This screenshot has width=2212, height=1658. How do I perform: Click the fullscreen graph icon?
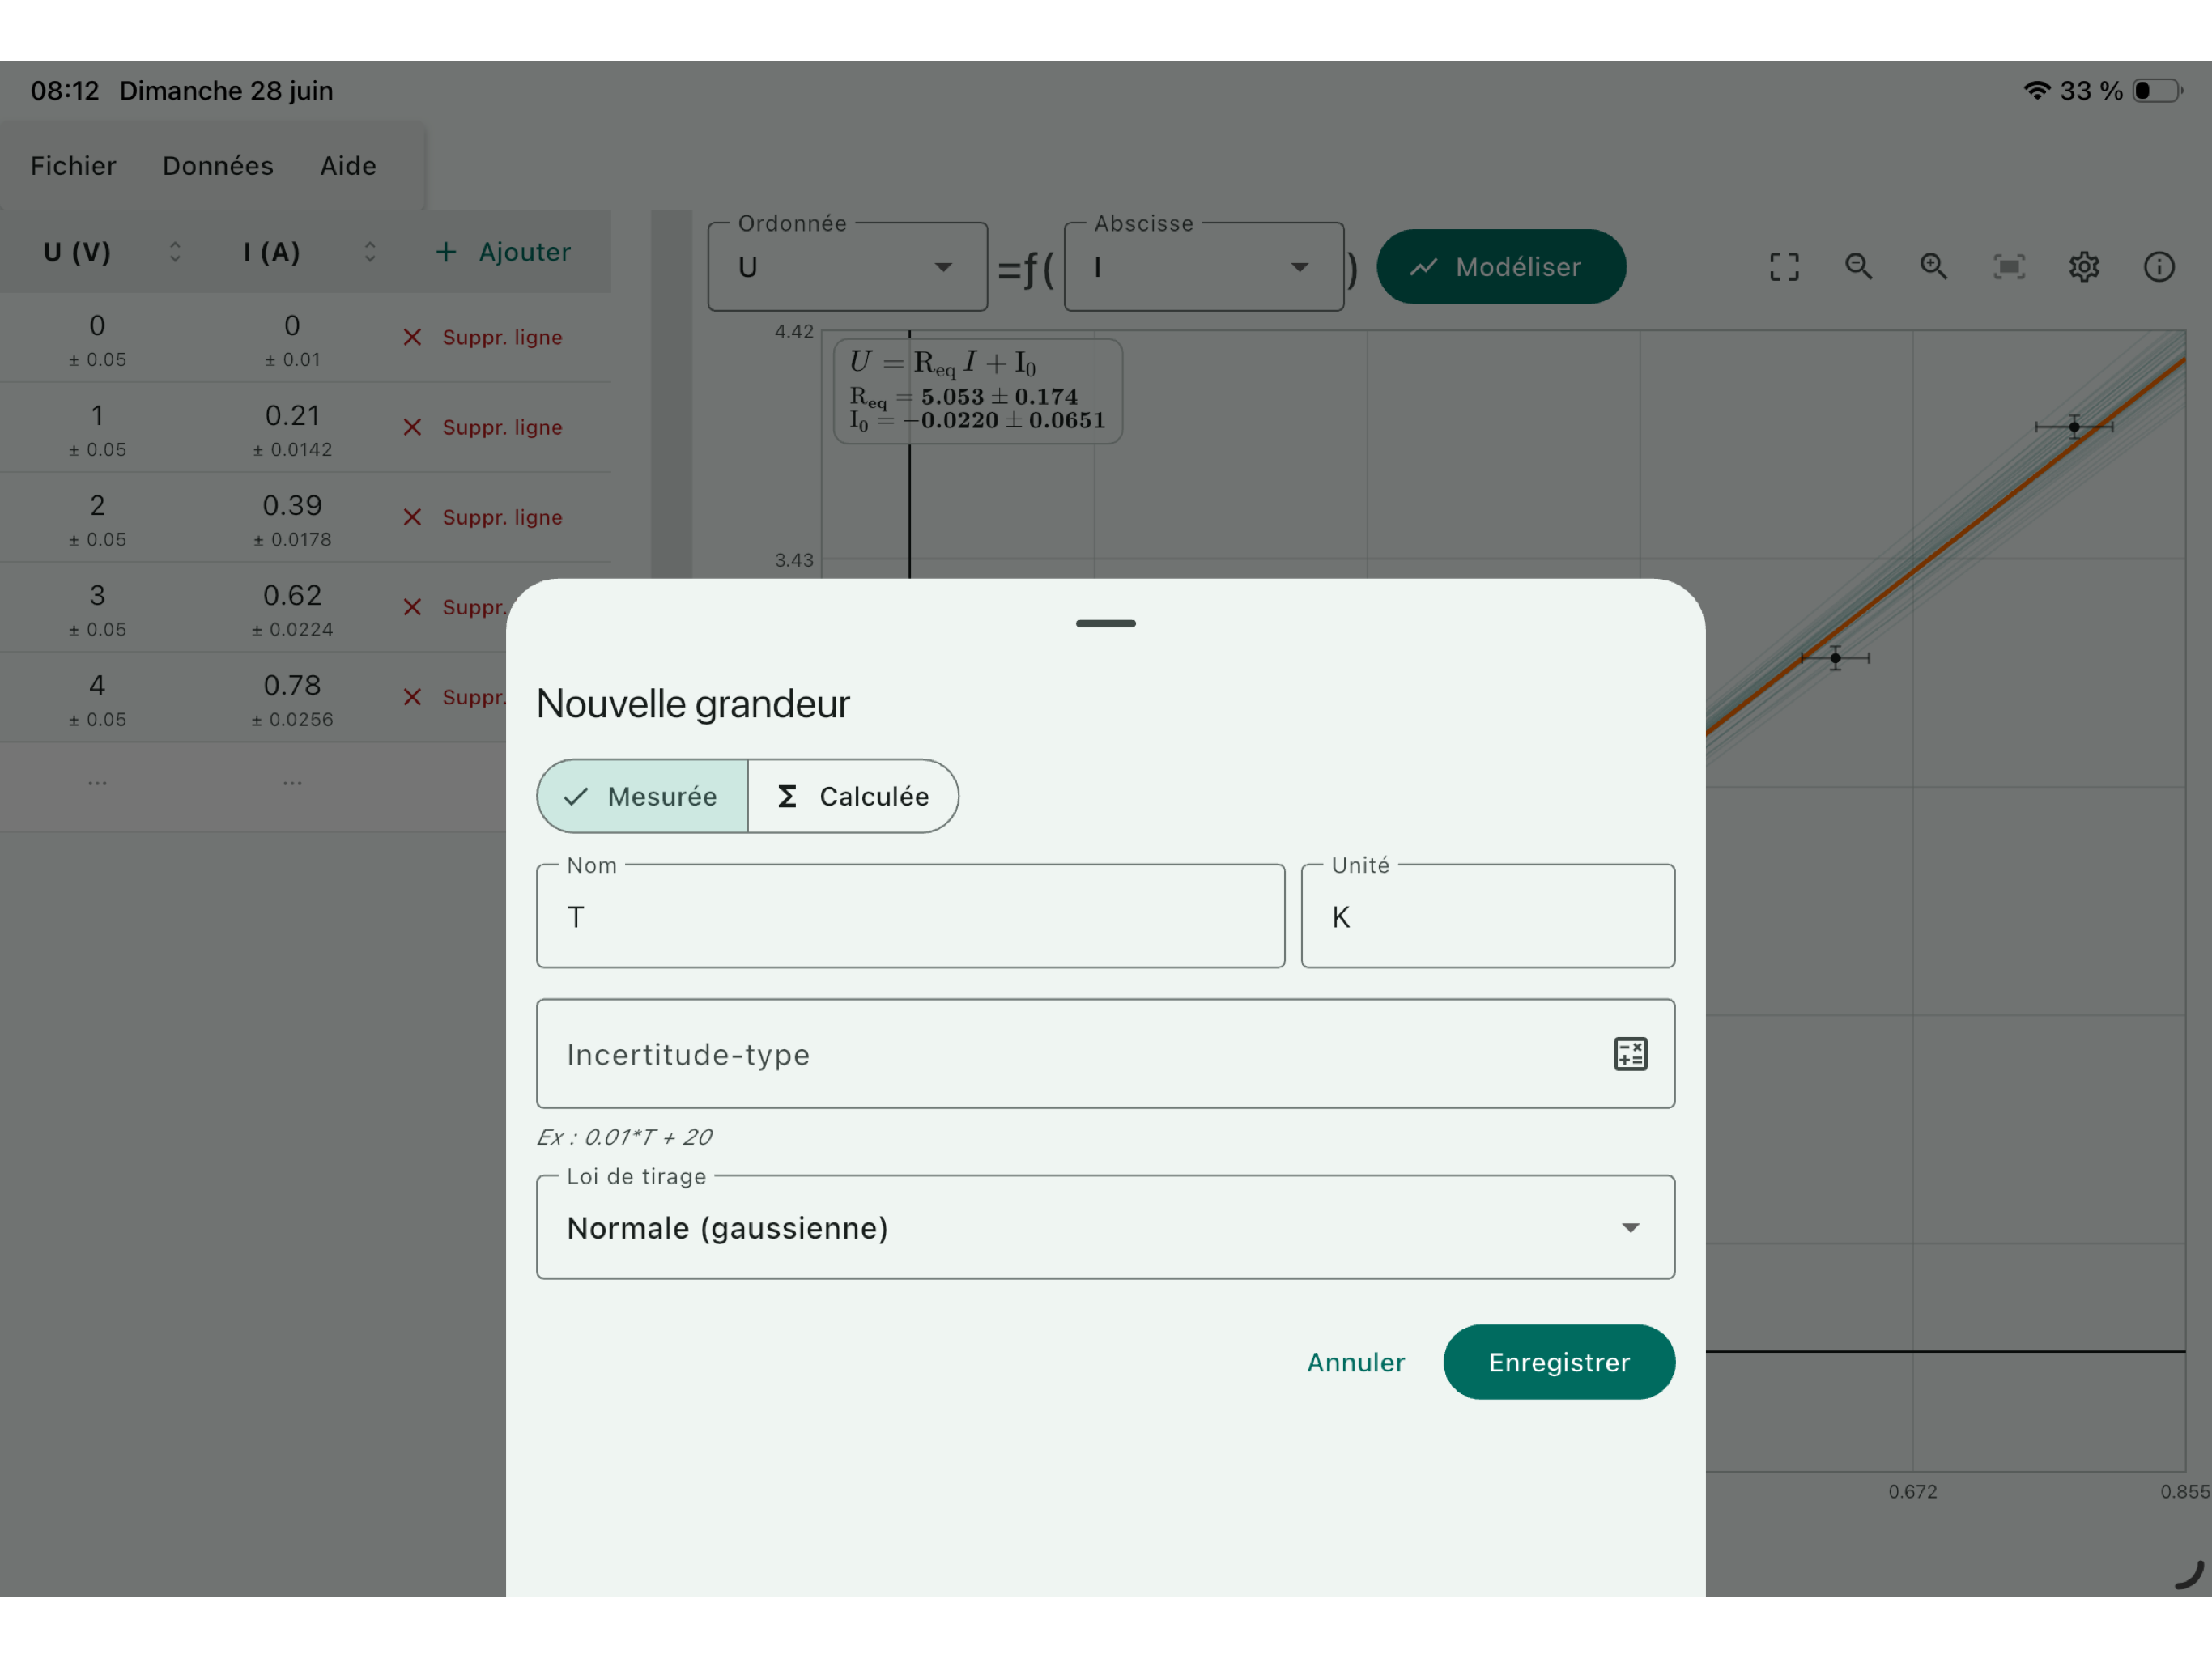point(1784,267)
